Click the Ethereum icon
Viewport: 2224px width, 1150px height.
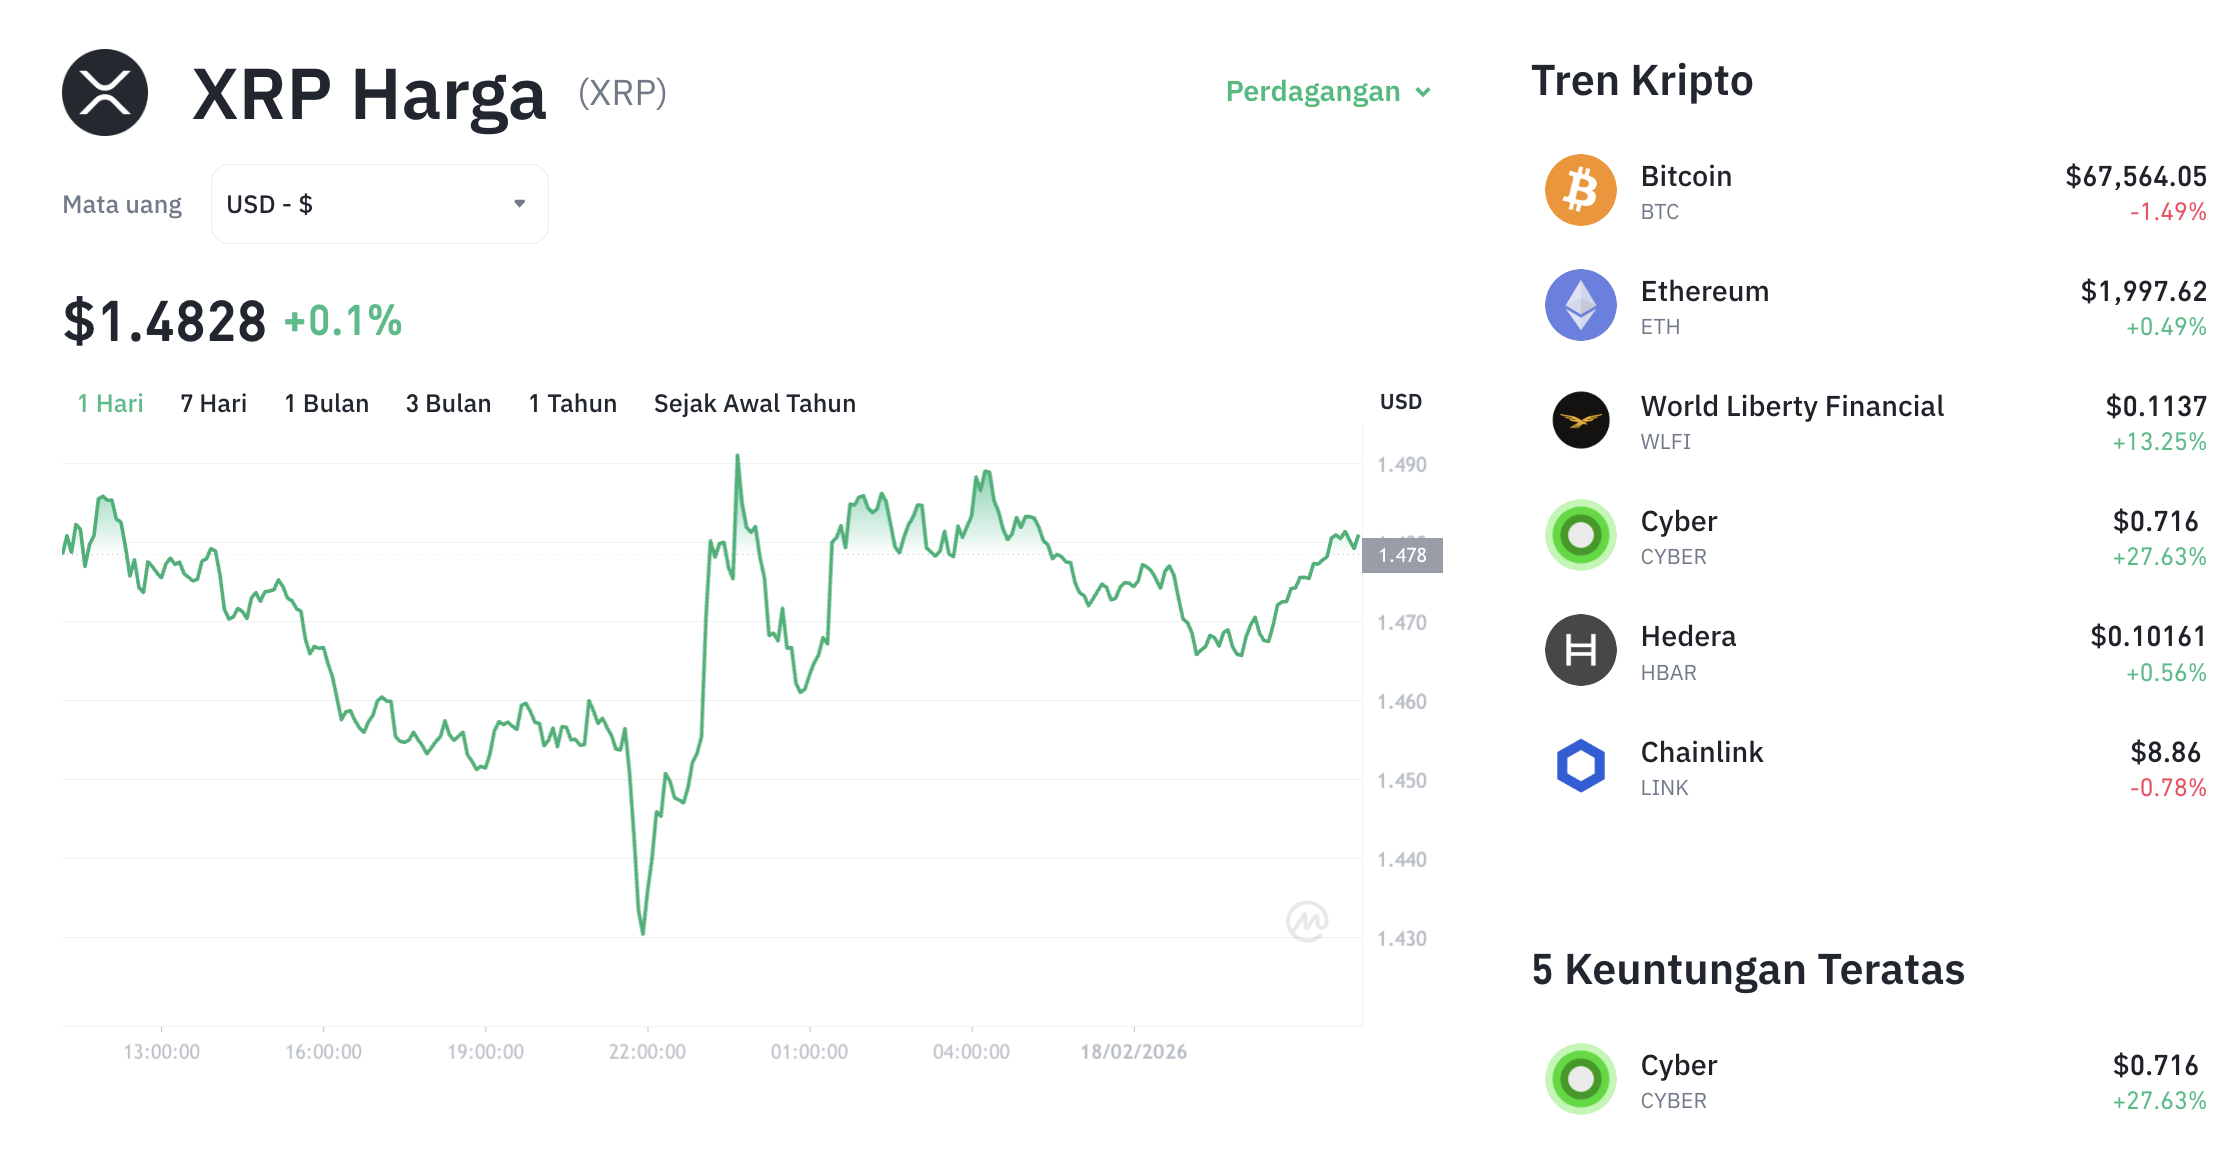(x=1580, y=305)
